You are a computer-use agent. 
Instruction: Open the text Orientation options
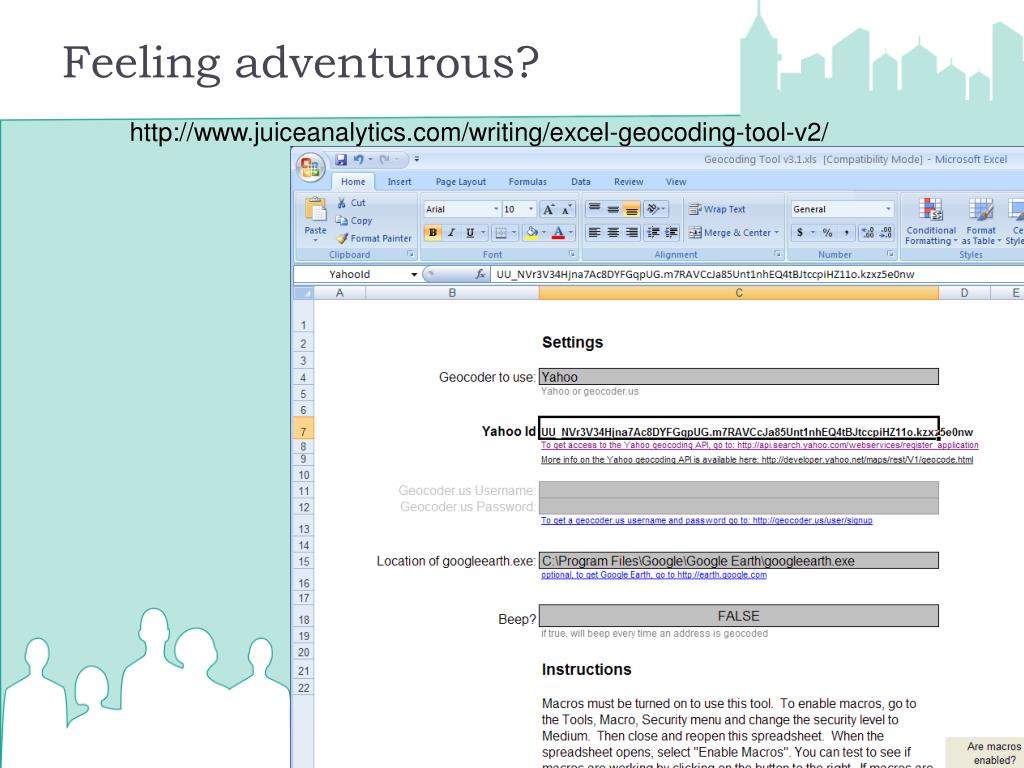coord(655,209)
